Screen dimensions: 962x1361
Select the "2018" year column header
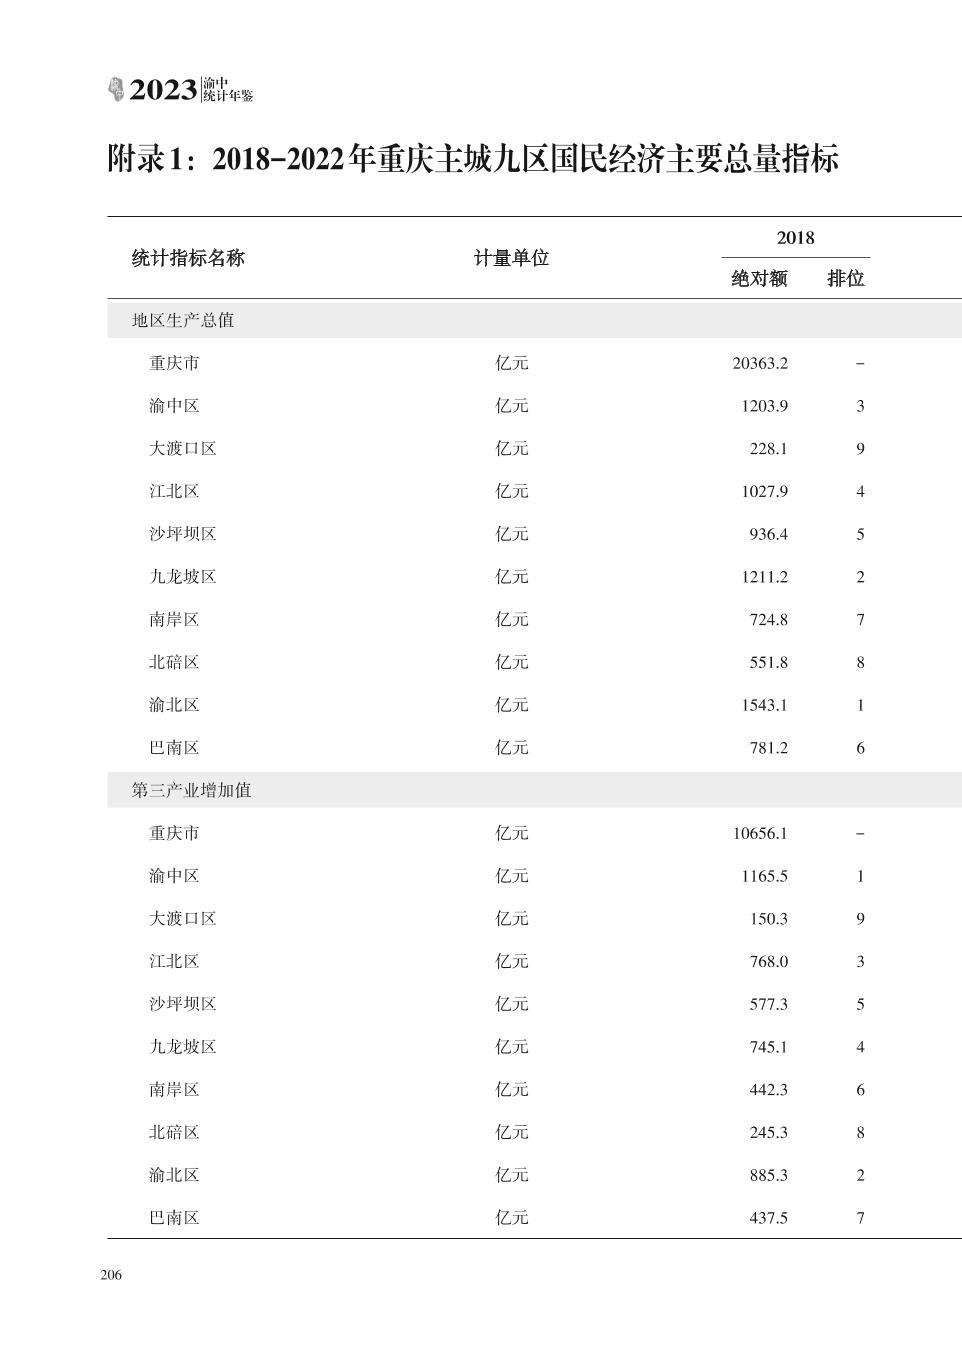tap(796, 238)
